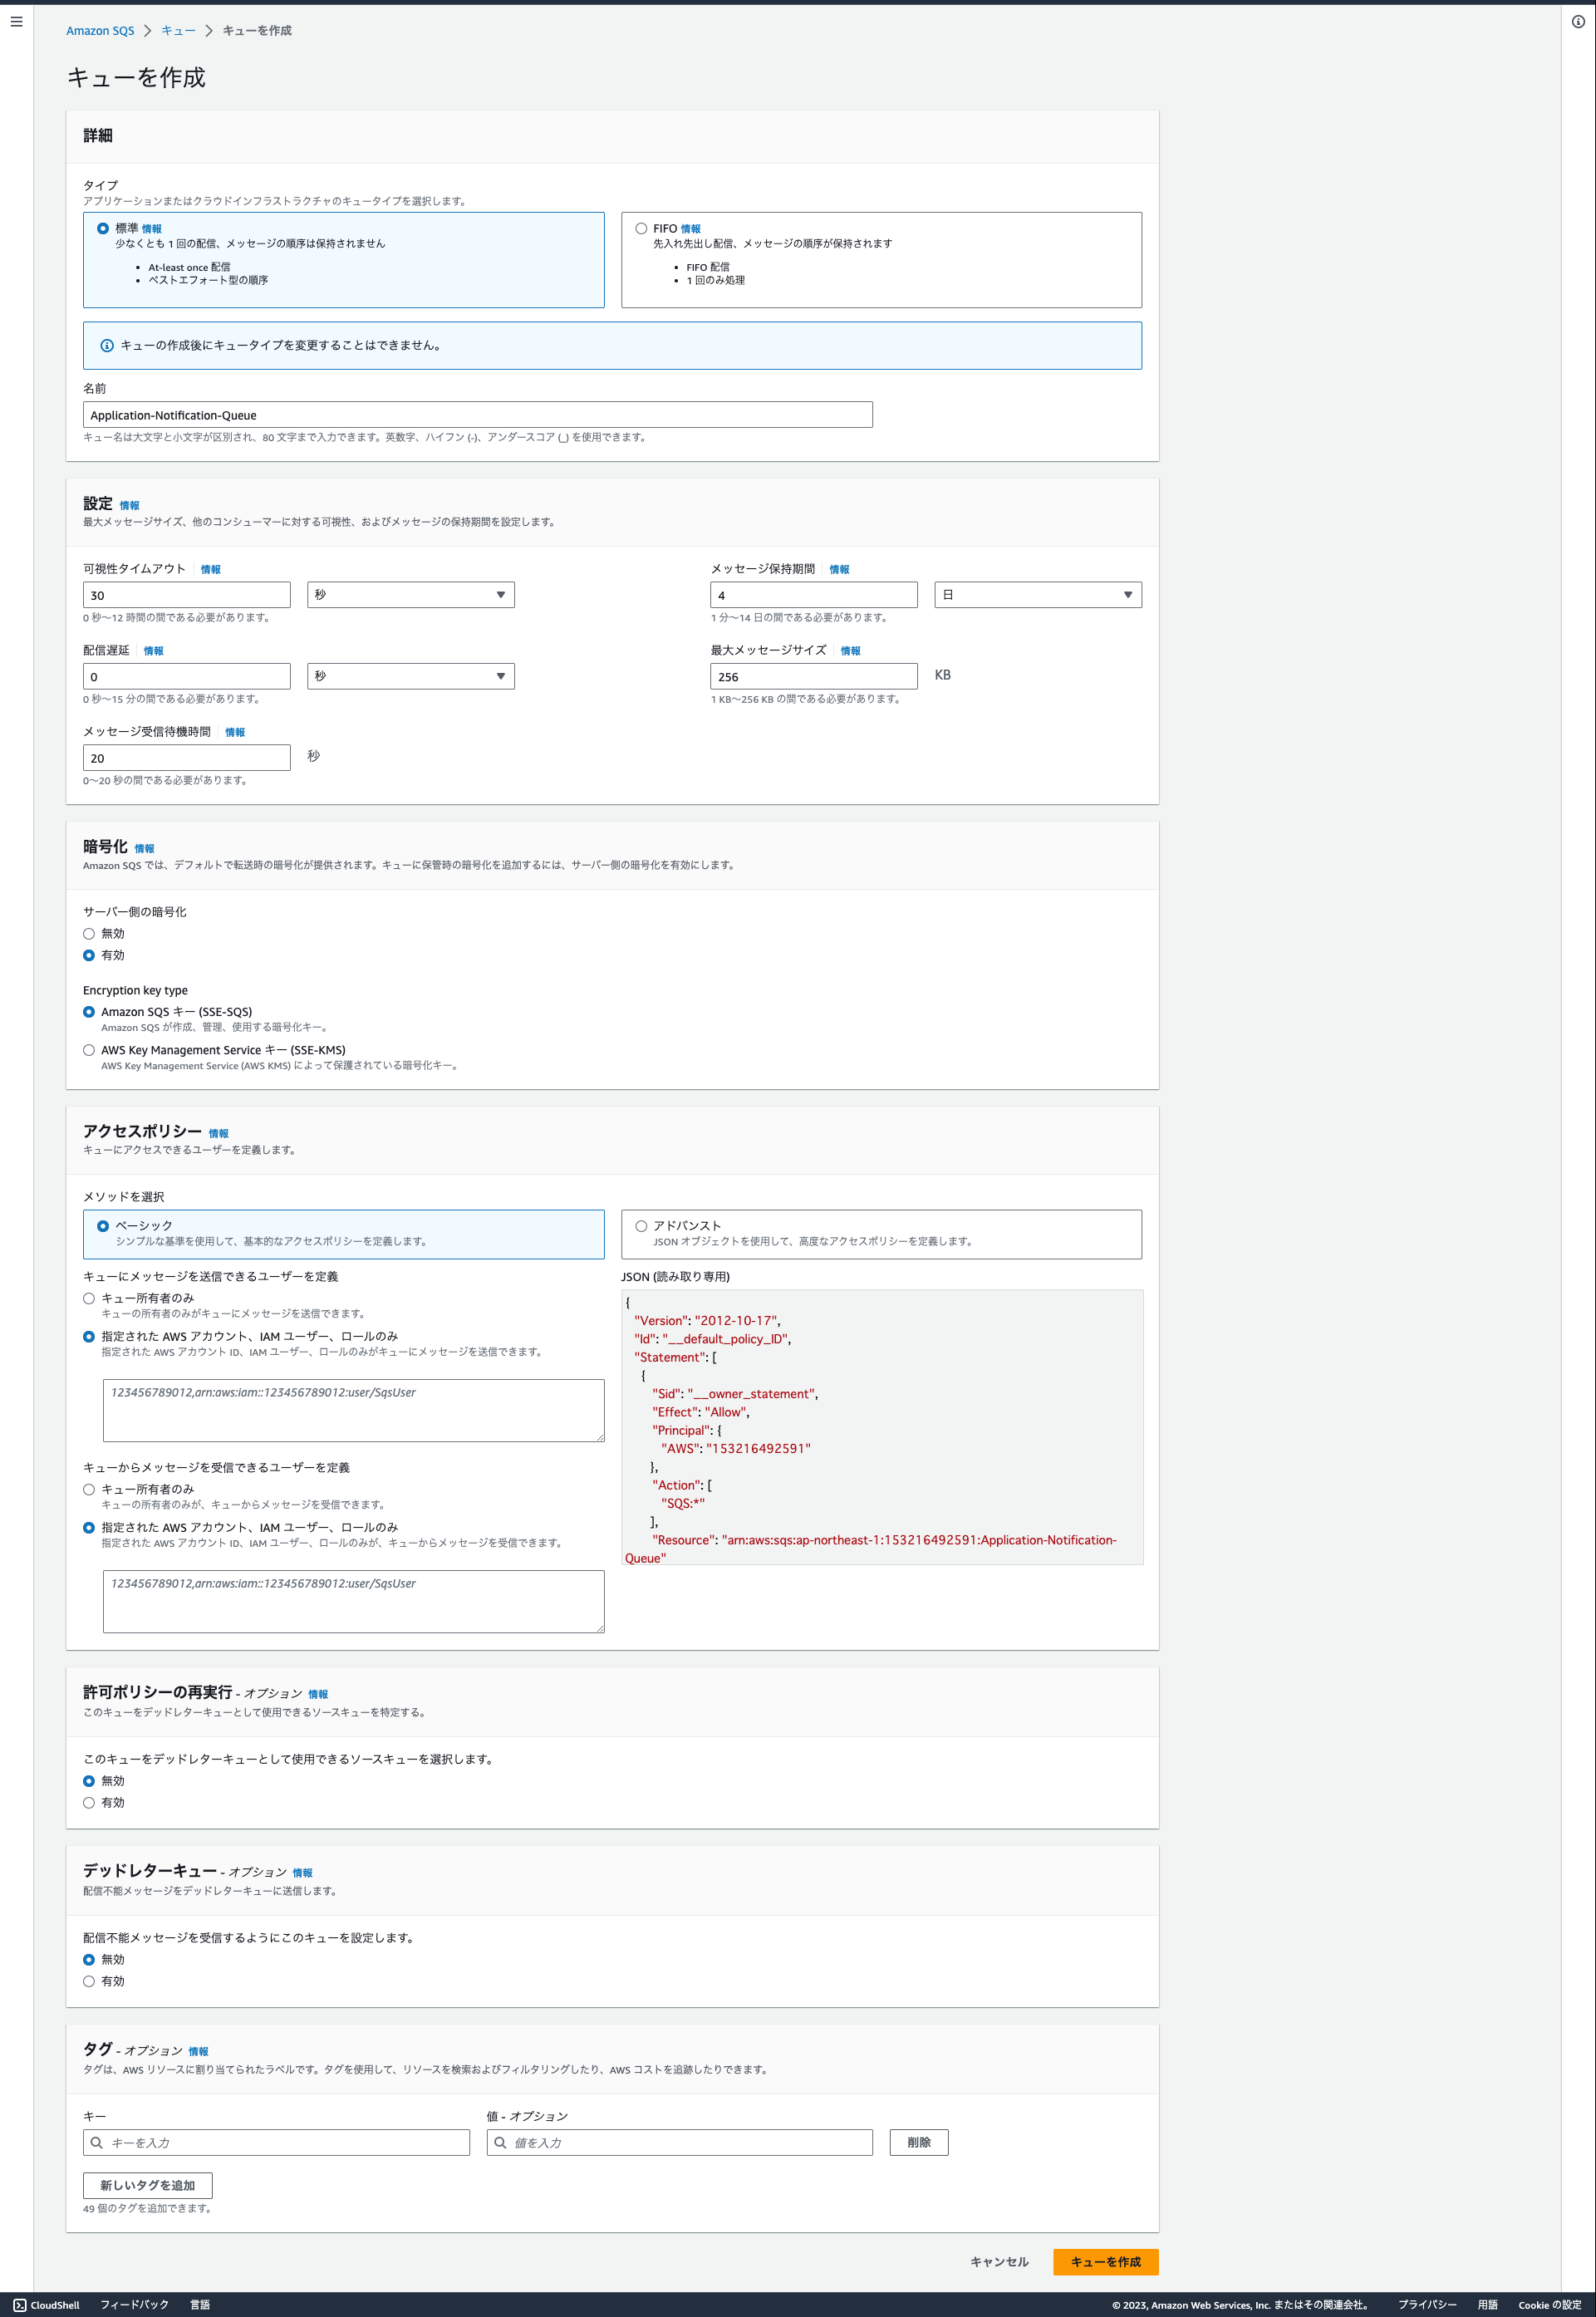
Task: Open プライバシー footer link
Action: point(1427,2304)
